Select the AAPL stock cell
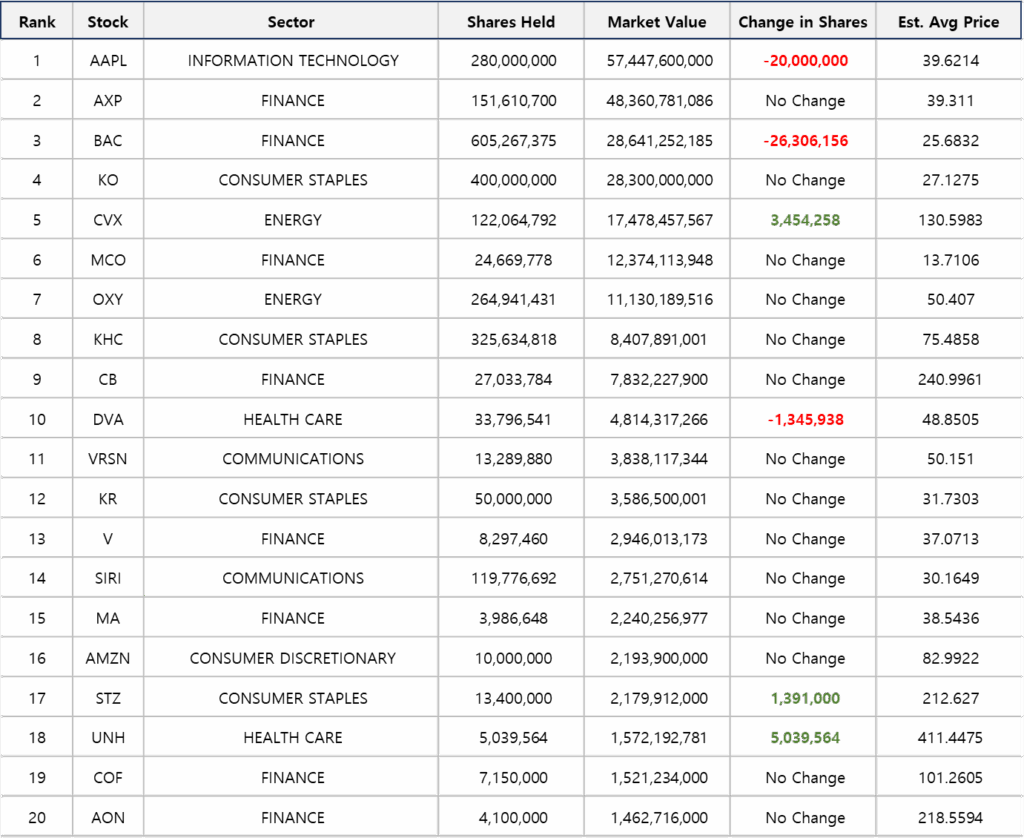Image resolution: width=1024 pixels, height=838 pixels. [108, 60]
